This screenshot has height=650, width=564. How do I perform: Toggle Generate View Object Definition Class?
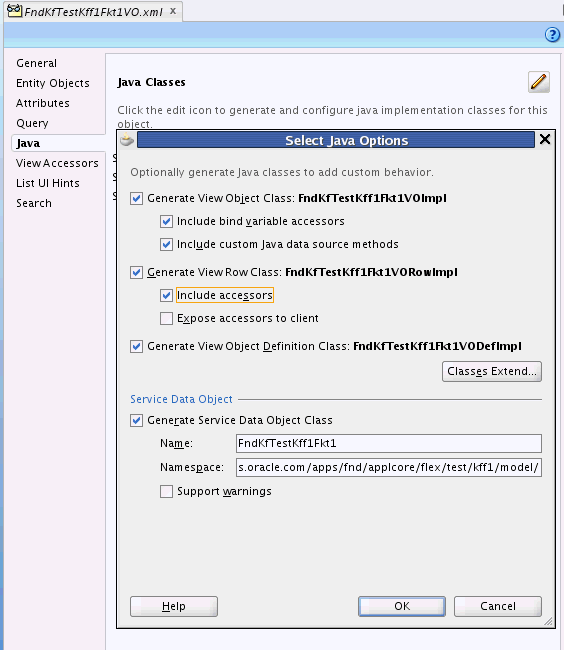(136, 346)
